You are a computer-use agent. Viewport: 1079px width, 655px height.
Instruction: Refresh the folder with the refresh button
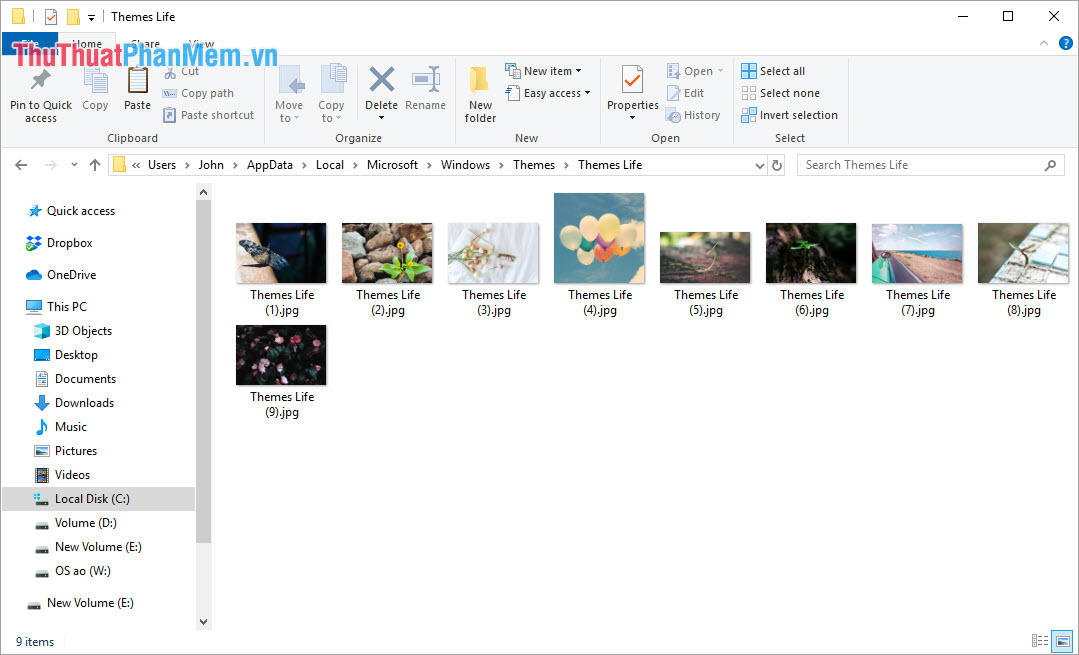pyautogui.click(x=778, y=164)
